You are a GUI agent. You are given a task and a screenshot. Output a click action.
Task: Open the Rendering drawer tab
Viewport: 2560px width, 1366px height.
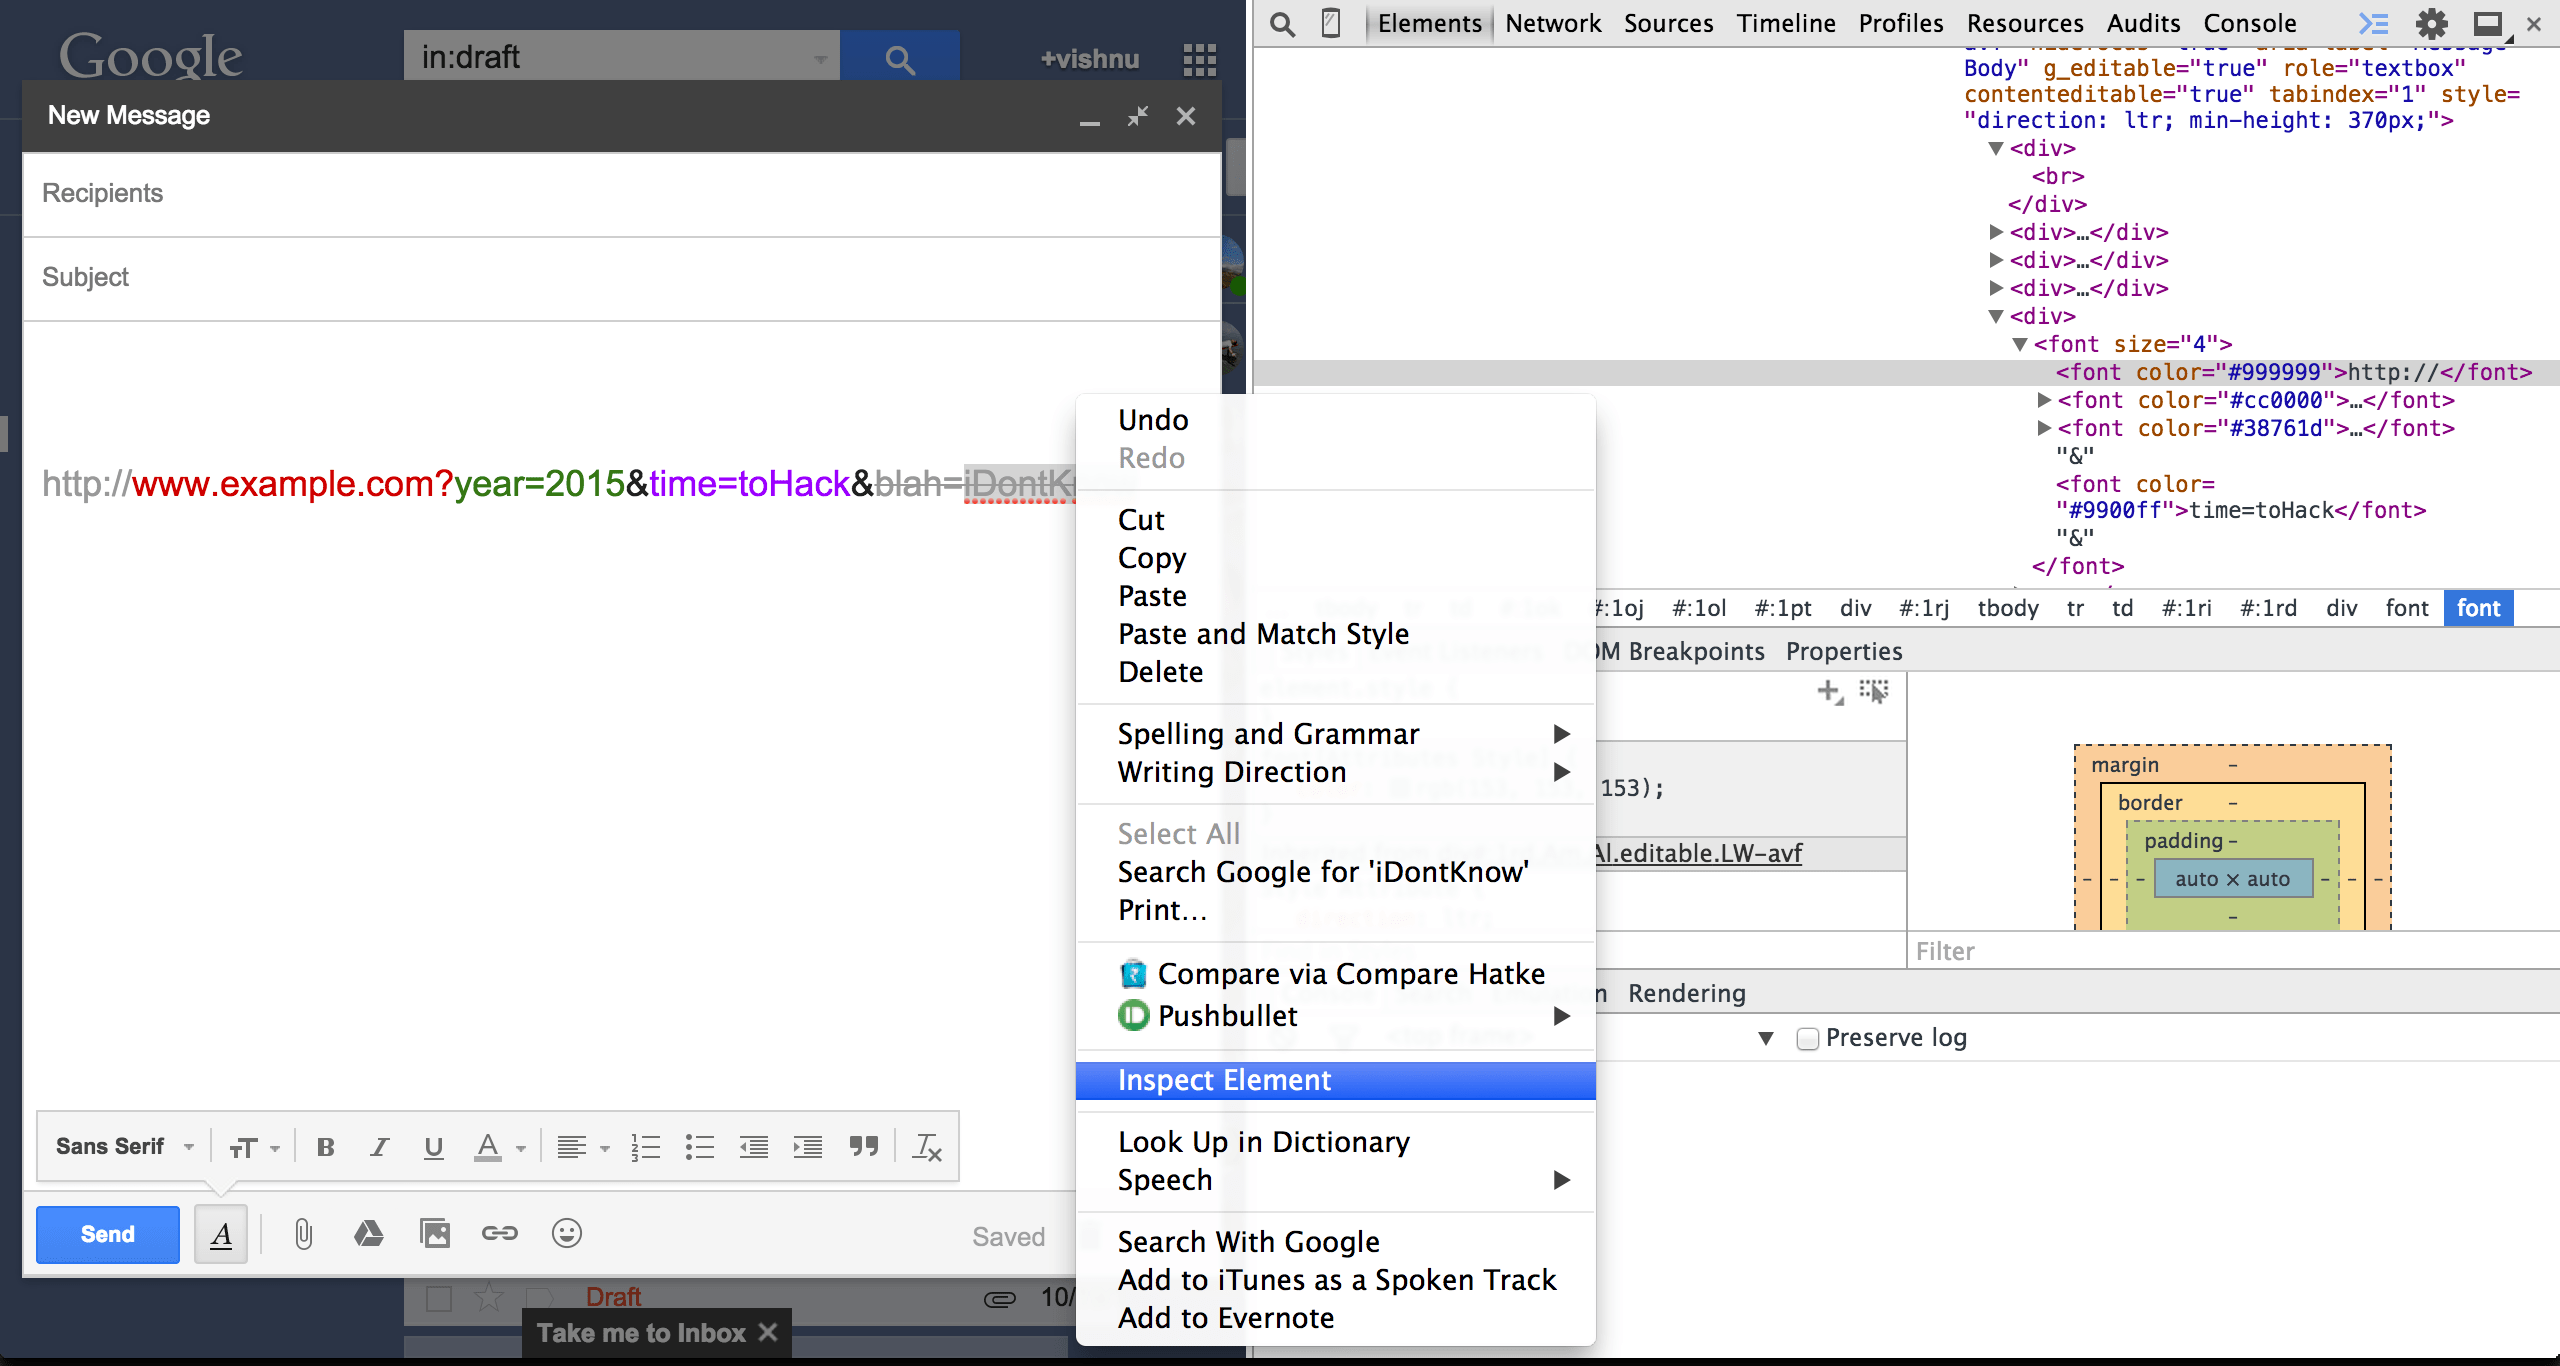(1686, 994)
